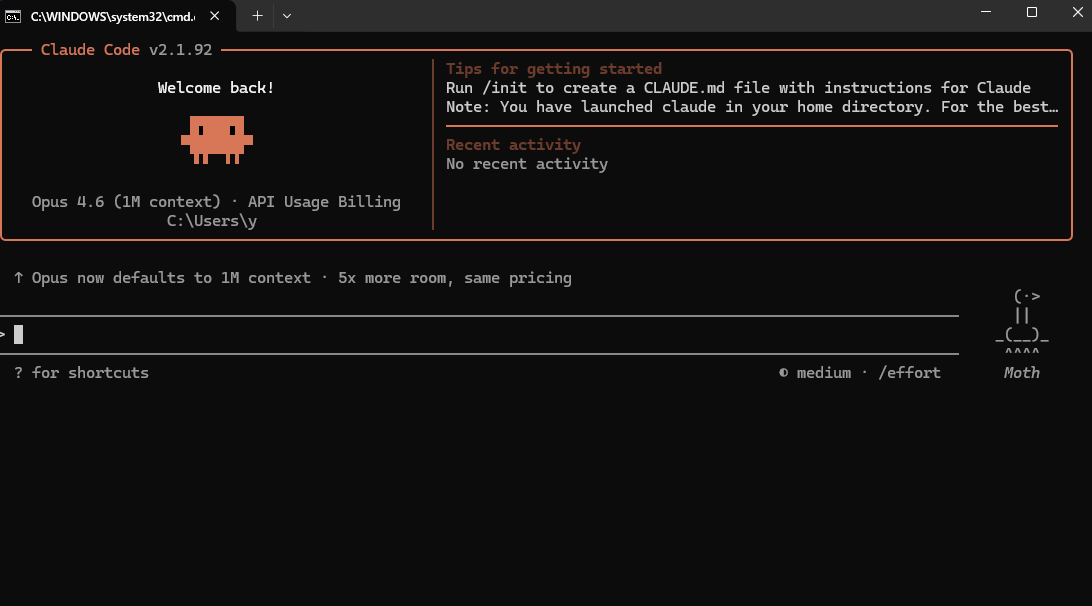This screenshot has width=1092, height=606.
Task: Click the '? for shortcuts' hint
Action: 81,373
